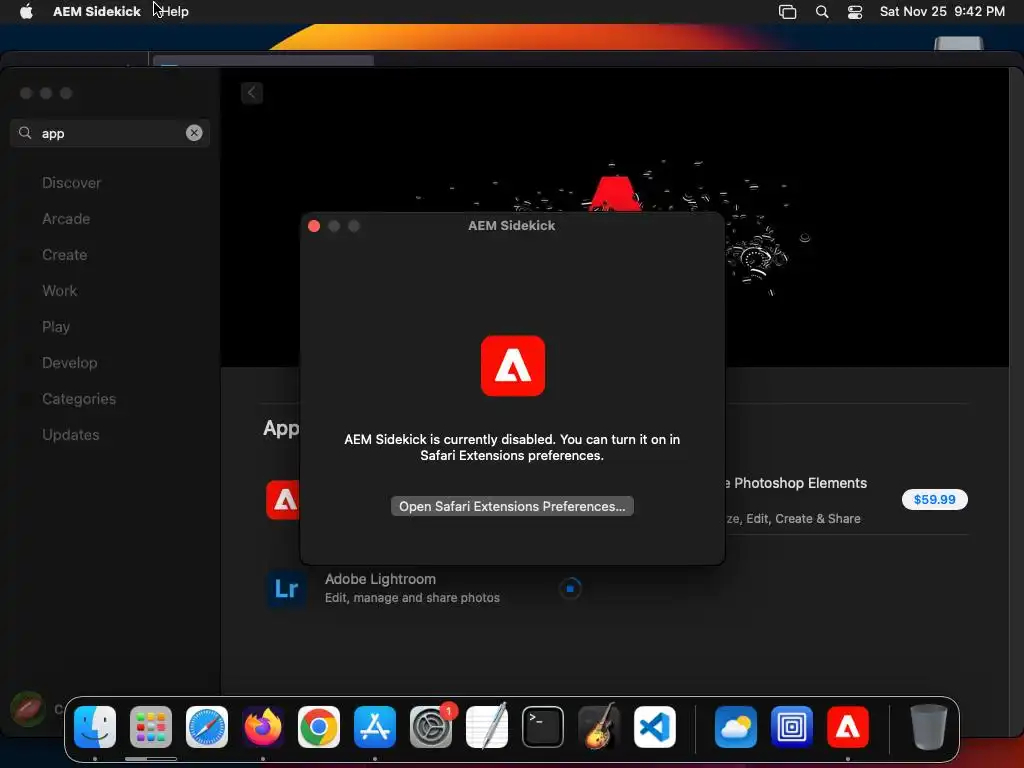Clear the App Store search field
1024x768 pixels.
[x=194, y=133]
